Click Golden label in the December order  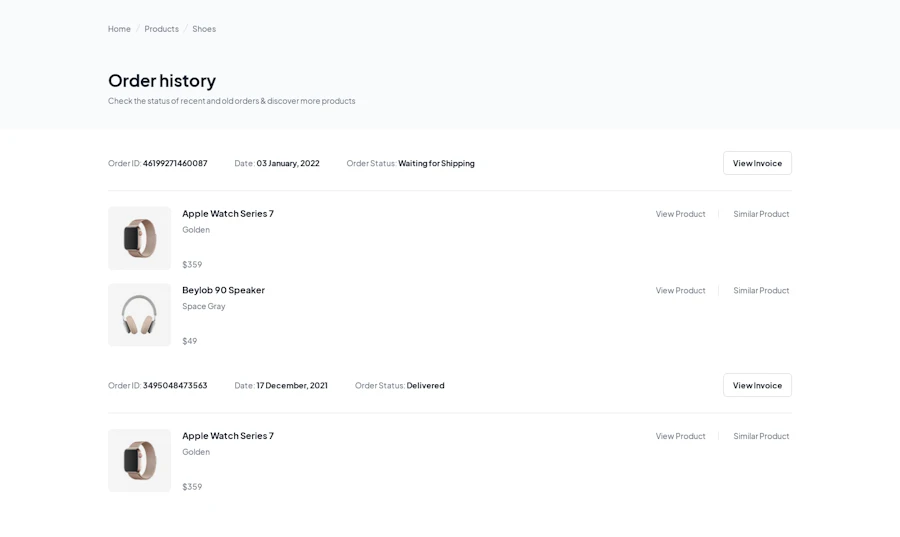coord(196,452)
